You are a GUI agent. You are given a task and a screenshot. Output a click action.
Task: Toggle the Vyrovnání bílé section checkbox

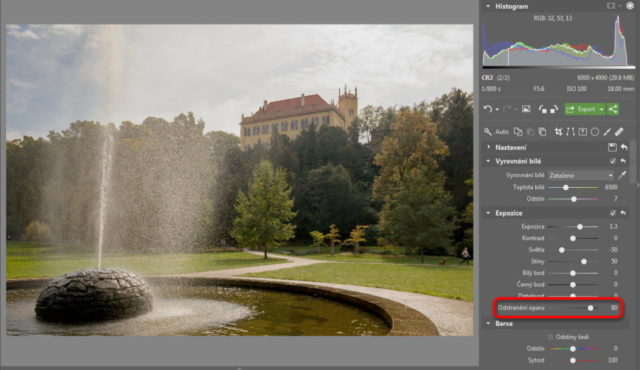click(612, 161)
